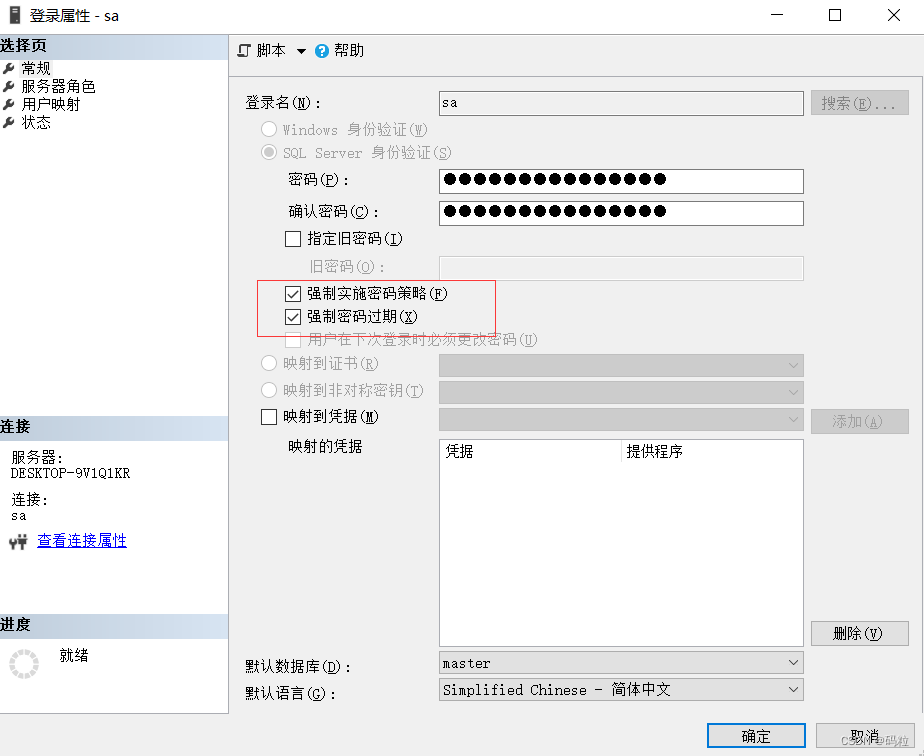The width and height of the screenshot is (924, 756).
Task: Enable 映射到凭据 checkbox
Action: click(269, 417)
